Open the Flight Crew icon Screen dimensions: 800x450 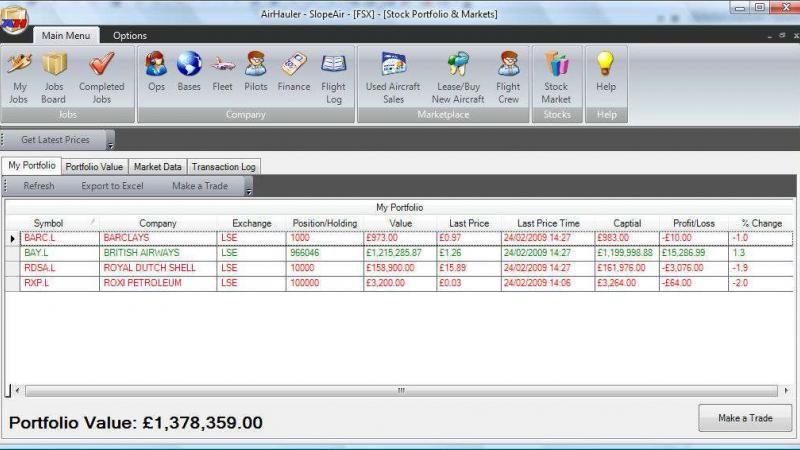pos(508,77)
